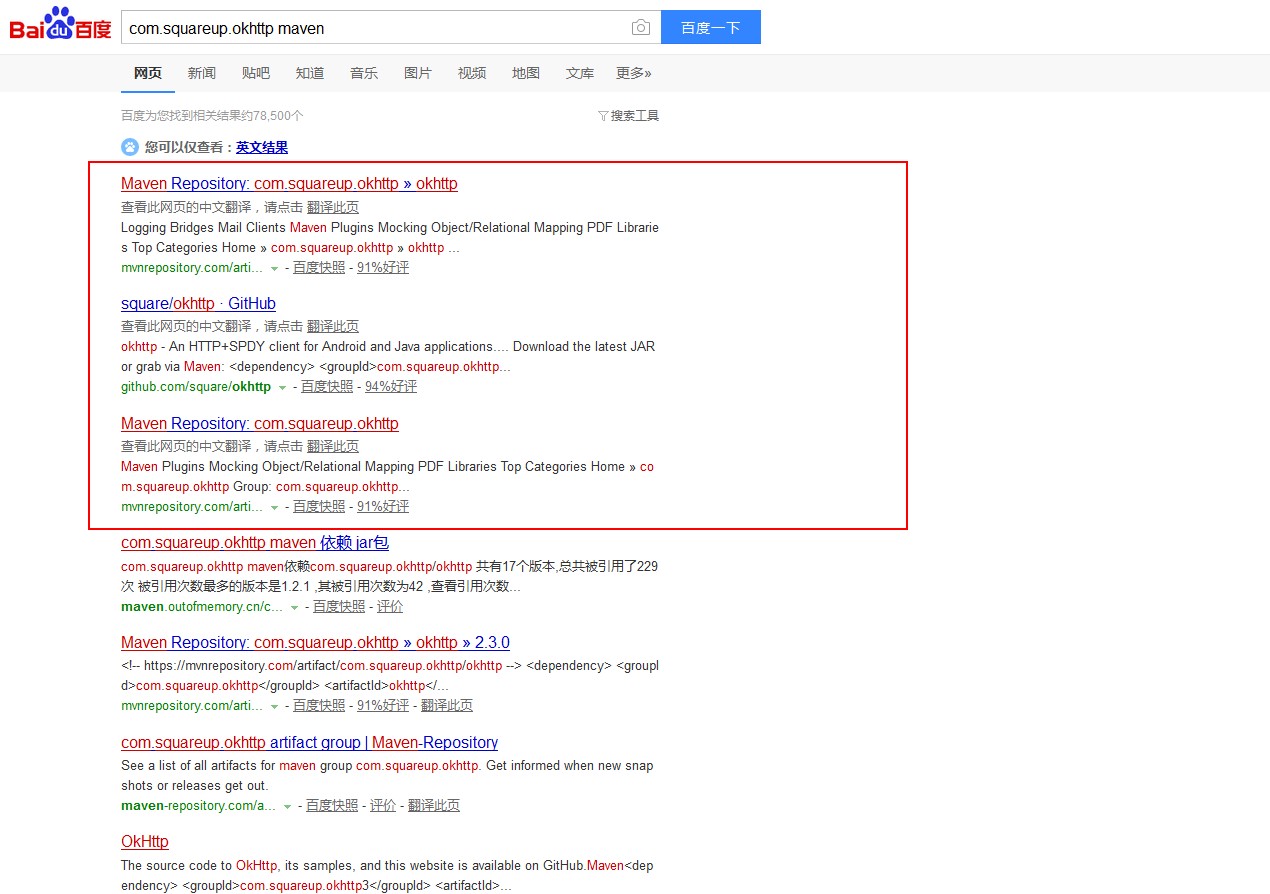Click the 英文结果 link
Viewport: 1270px width, 894px height.
click(x=262, y=147)
